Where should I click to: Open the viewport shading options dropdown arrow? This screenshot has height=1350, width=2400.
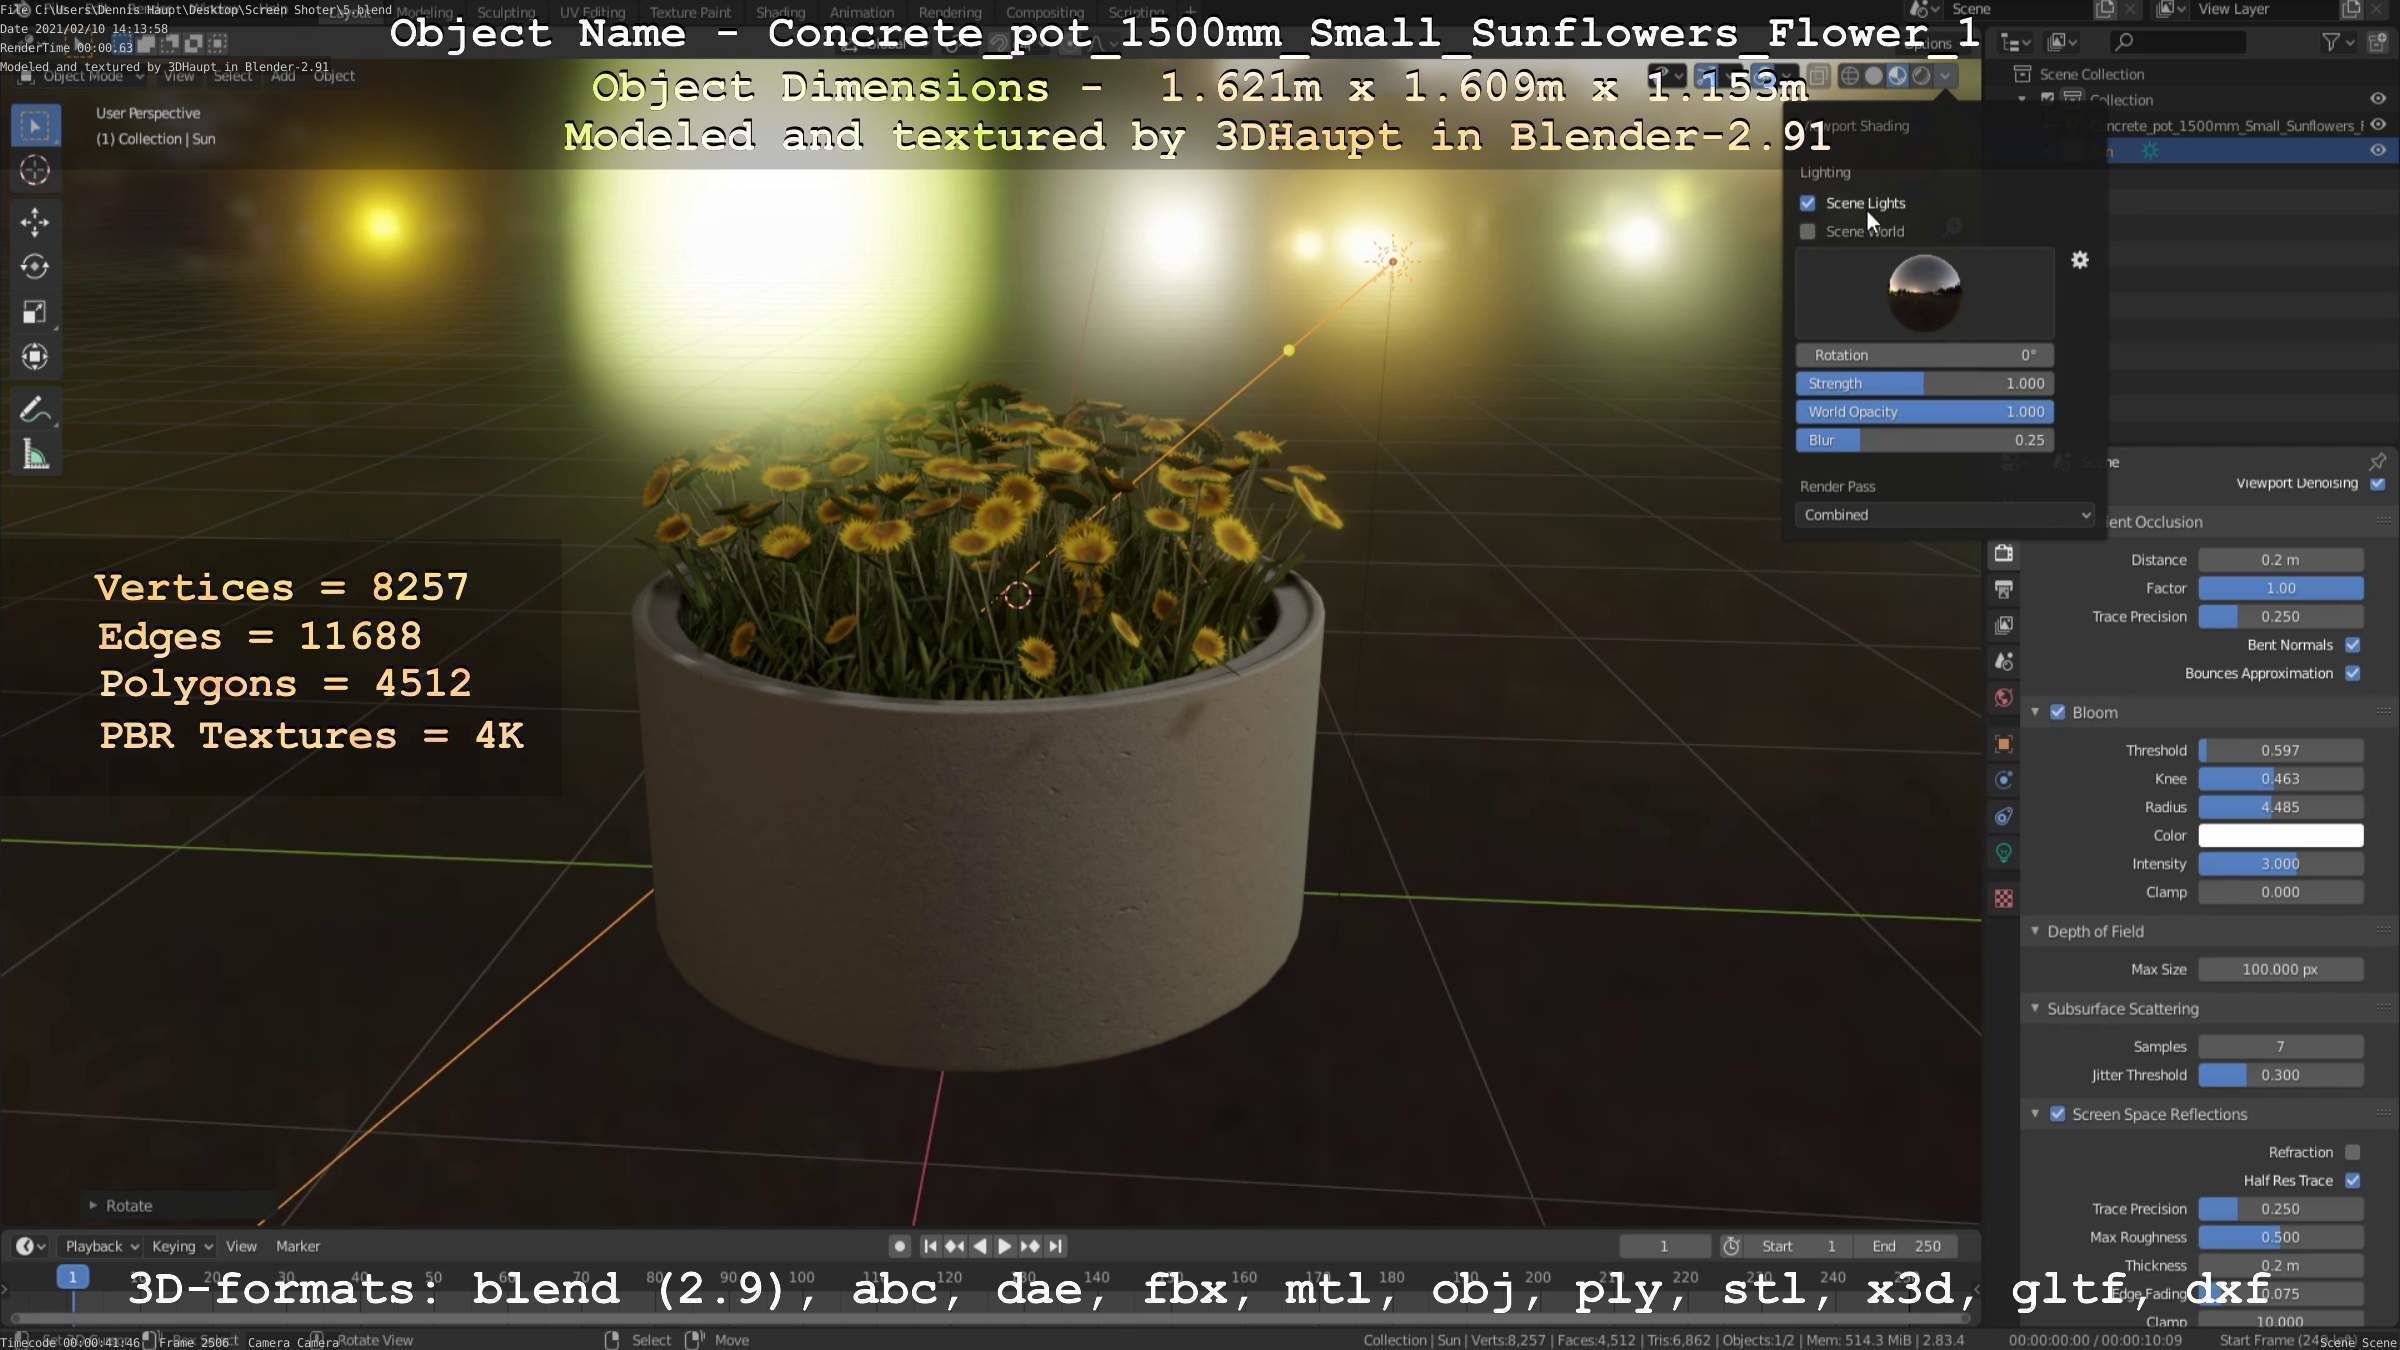coord(1945,76)
